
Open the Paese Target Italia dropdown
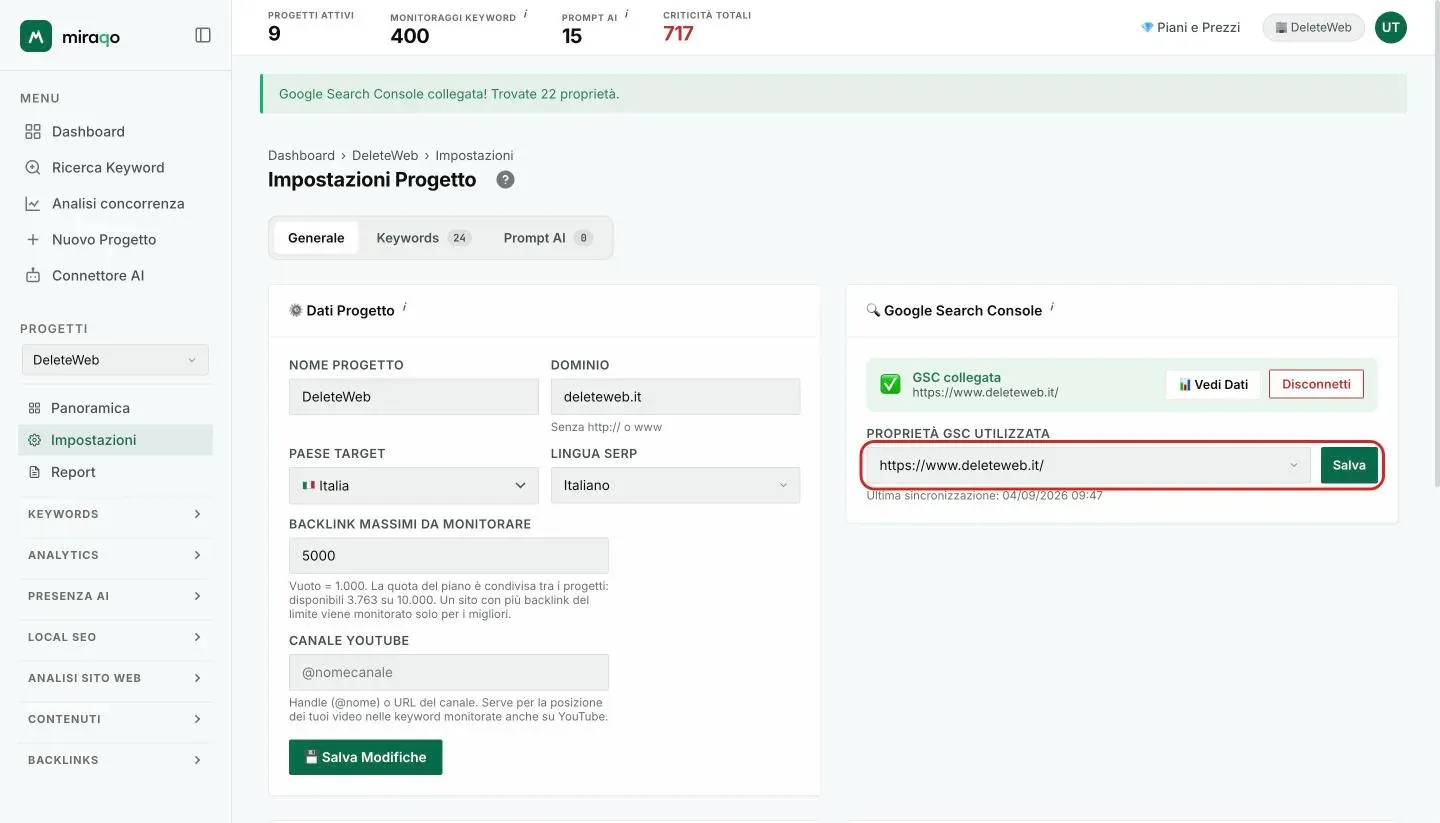414,485
